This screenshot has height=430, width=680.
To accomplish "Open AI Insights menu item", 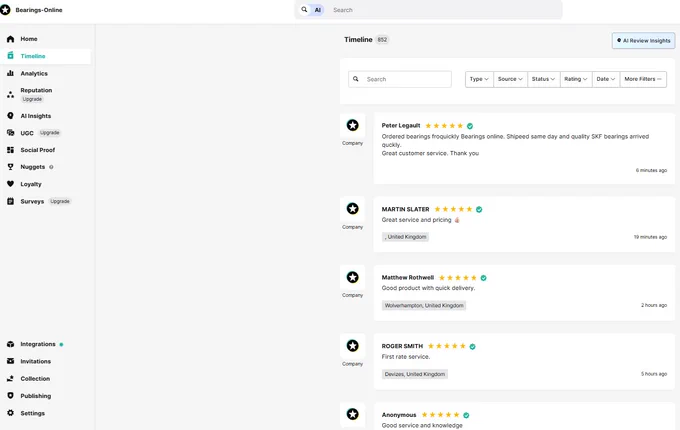I will click(x=36, y=116).
